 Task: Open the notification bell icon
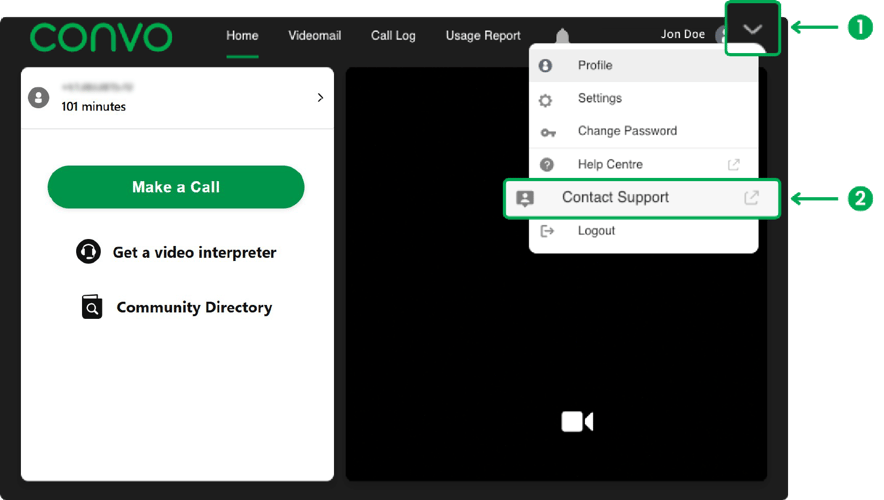point(562,37)
